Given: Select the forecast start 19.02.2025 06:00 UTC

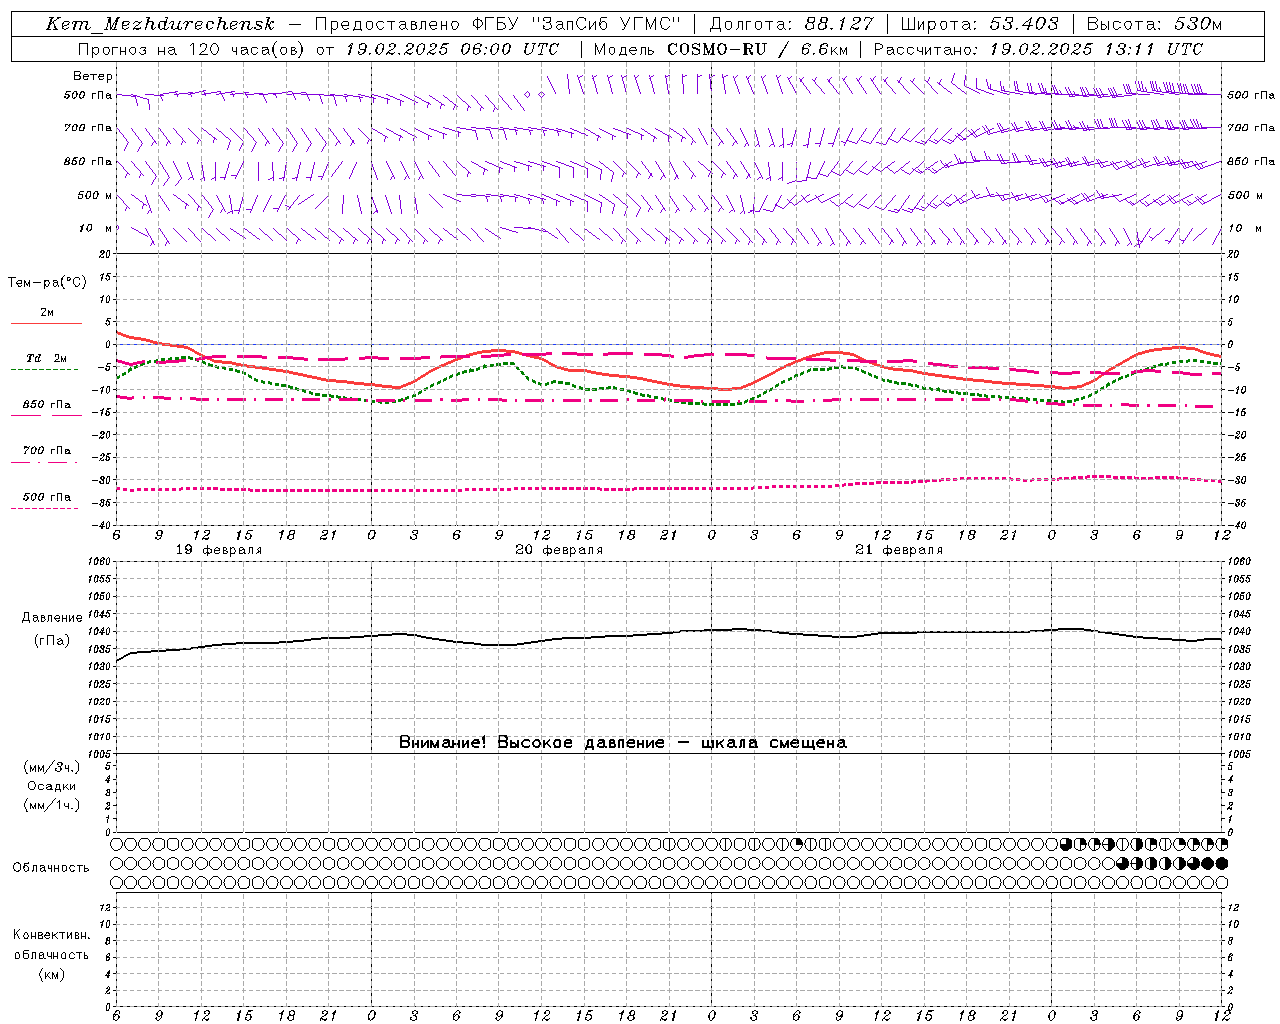Looking at the screenshot, I should pyautogui.click(x=452, y=49).
